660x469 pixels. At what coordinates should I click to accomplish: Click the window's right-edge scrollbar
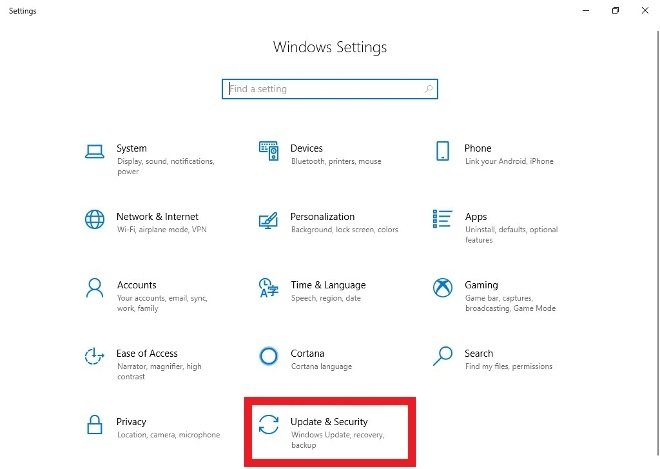657,244
